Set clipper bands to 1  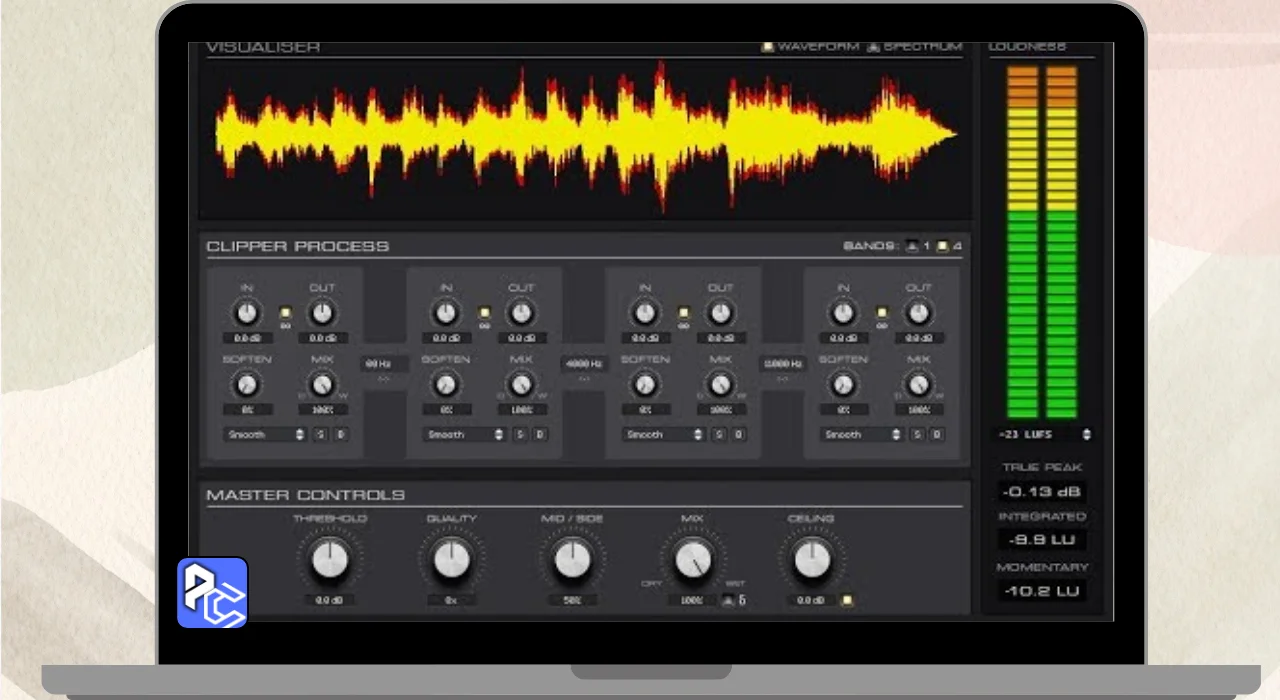tap(912, 246)
